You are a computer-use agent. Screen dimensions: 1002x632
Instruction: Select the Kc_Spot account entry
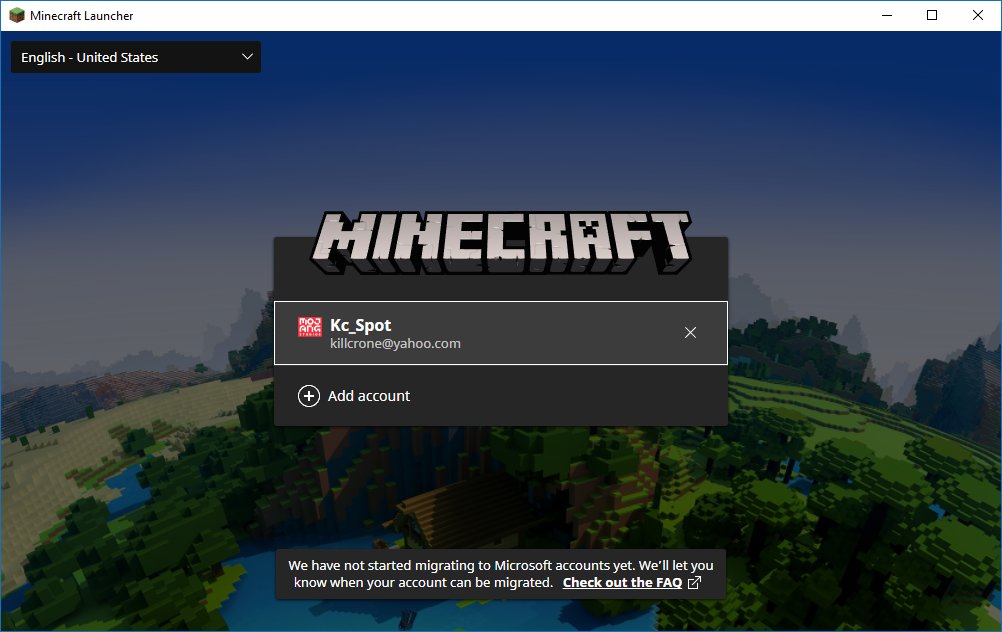[500, 333]
